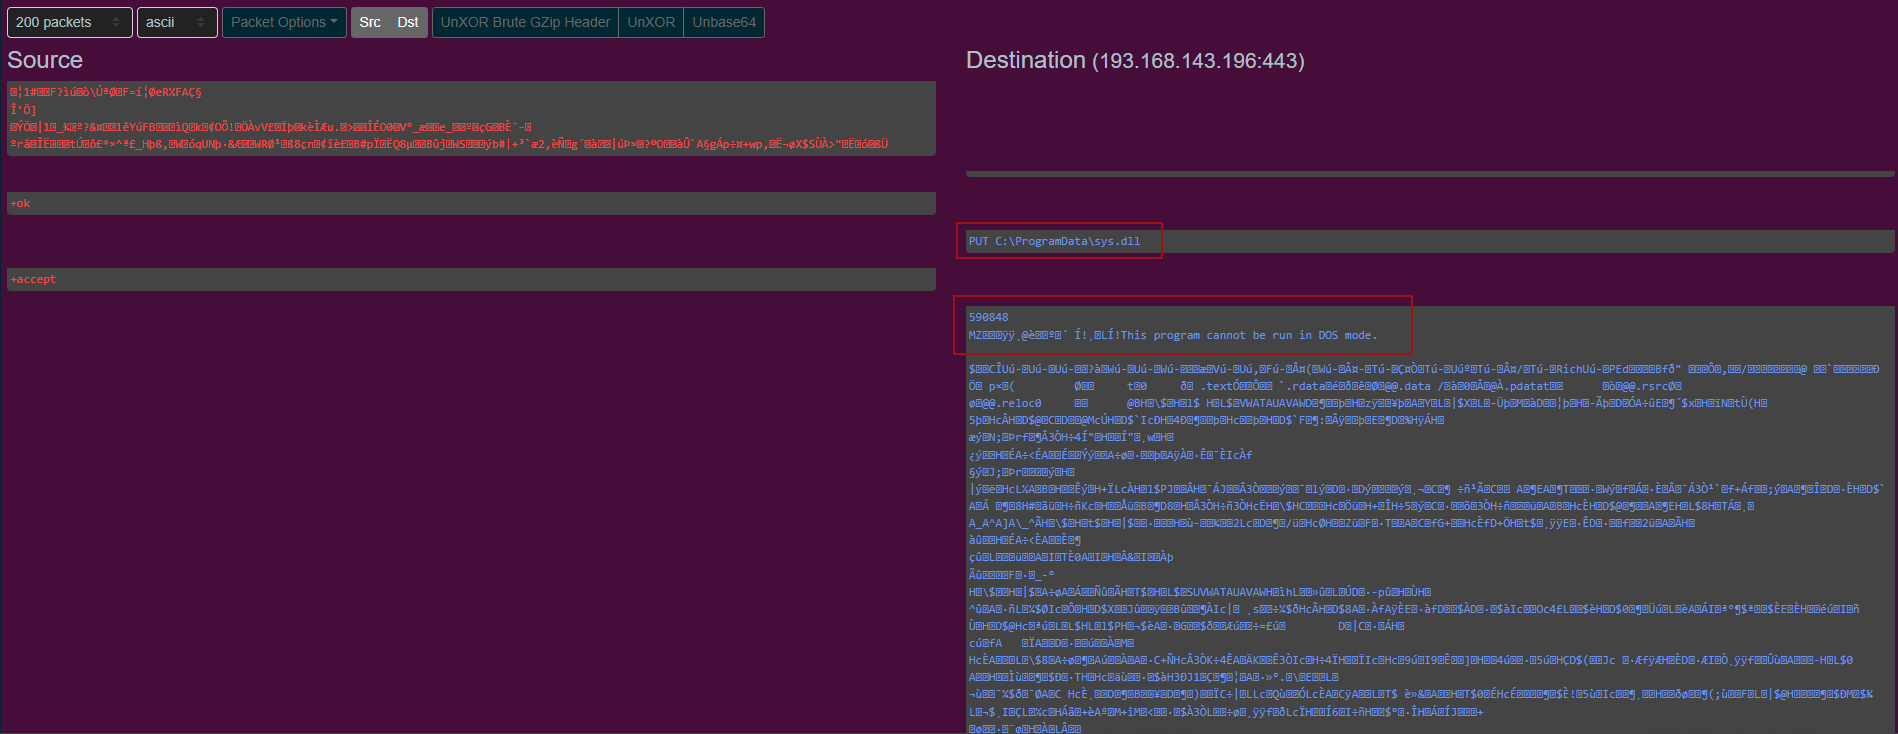Select the '+accept' source packet
1898x734 pixels.
tap(471, 279)
